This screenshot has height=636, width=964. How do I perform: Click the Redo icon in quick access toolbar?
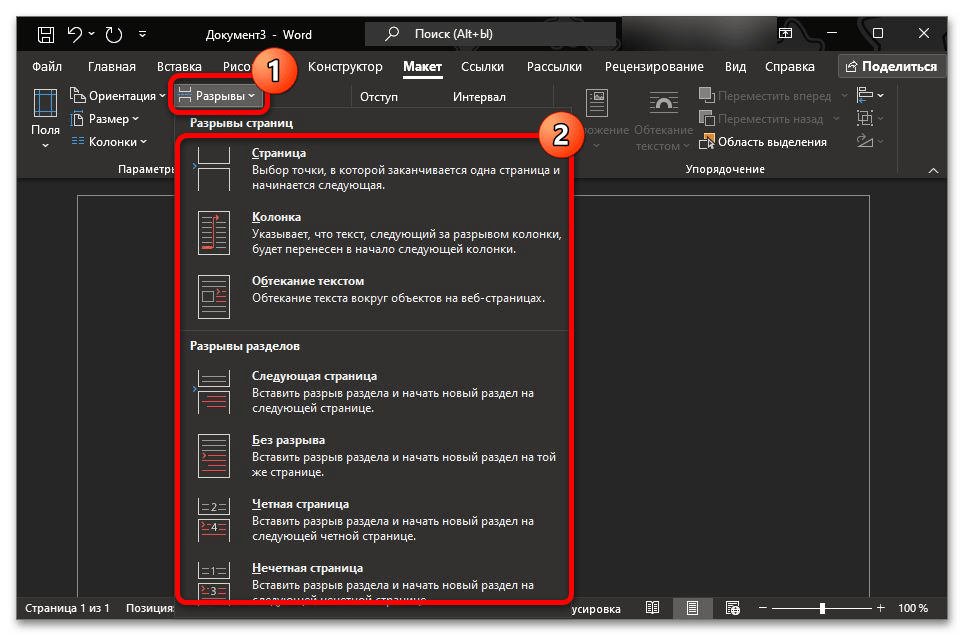coord(115,35)
